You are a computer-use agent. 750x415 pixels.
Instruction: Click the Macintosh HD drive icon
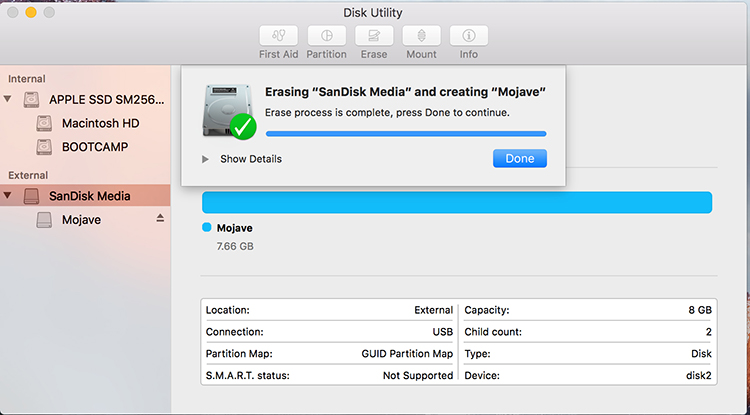click(45, 124)
